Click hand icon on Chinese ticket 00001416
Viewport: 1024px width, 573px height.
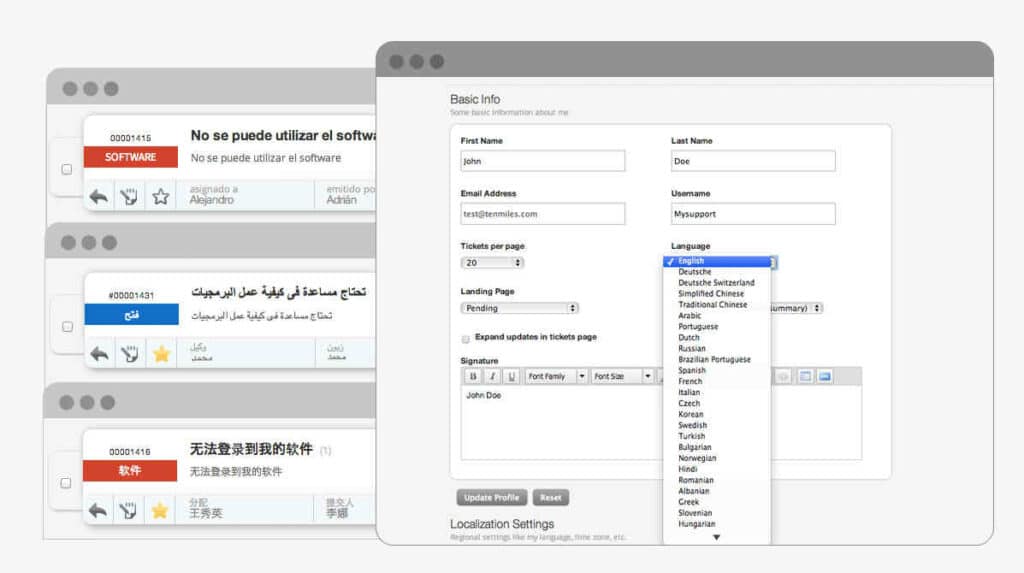pyautogui.click(x=129, y=510)
